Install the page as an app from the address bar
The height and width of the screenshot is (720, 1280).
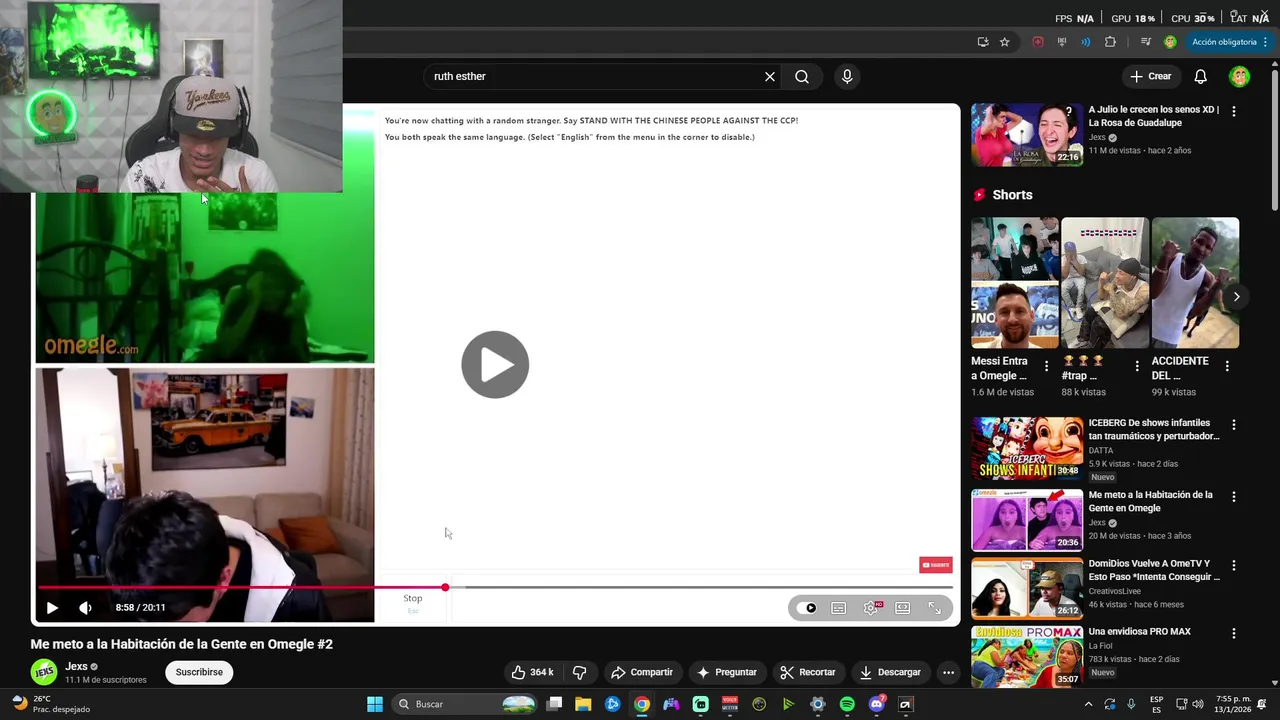pyautogui.click(x=983, y=42)
